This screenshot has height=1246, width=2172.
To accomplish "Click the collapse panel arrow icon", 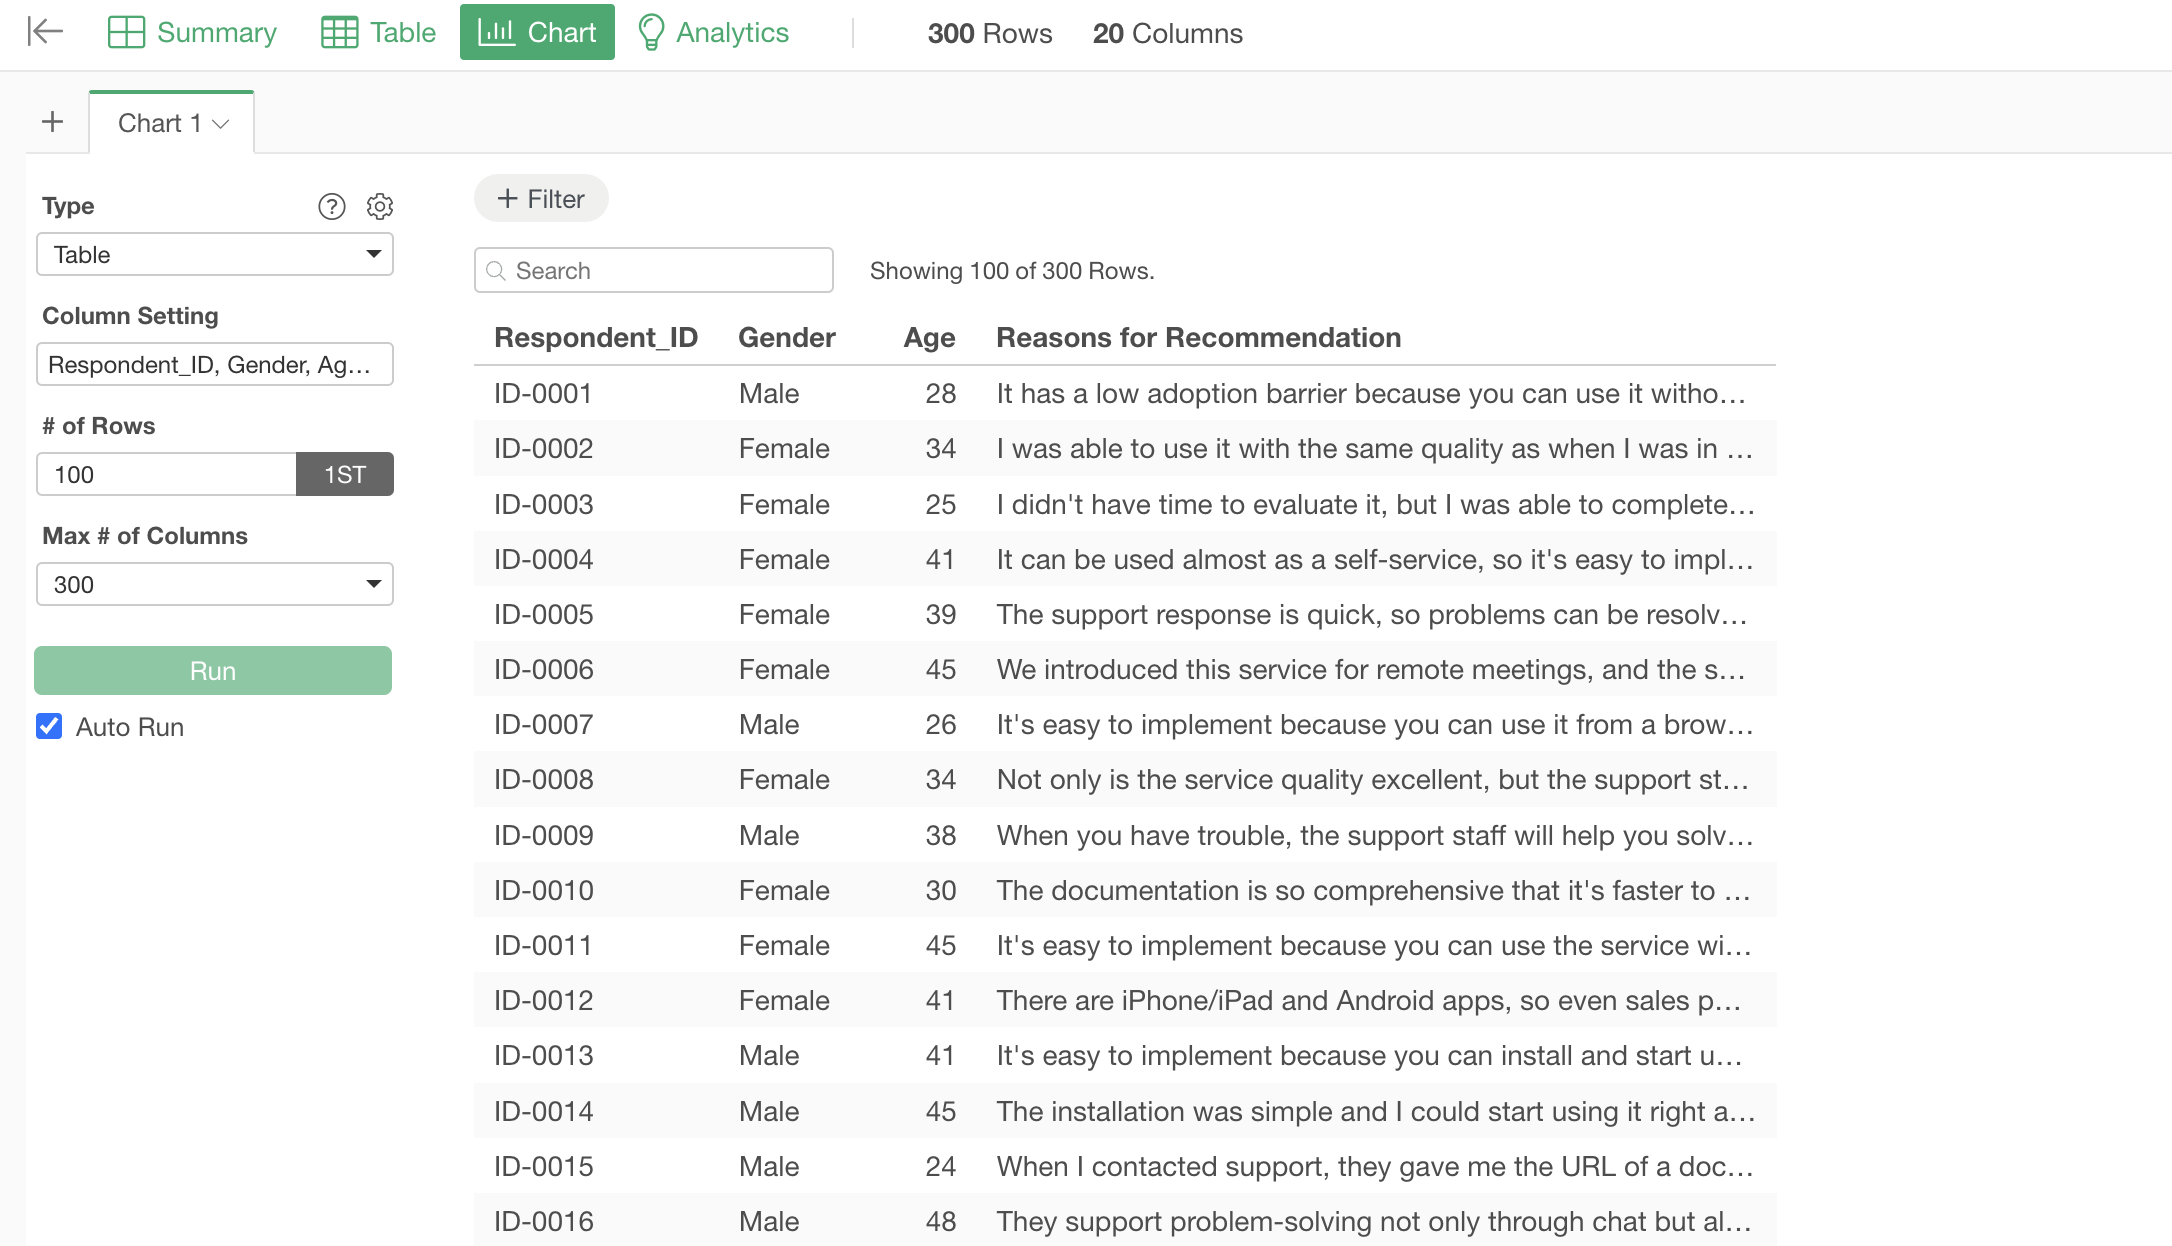I will (x=45, y=32).
